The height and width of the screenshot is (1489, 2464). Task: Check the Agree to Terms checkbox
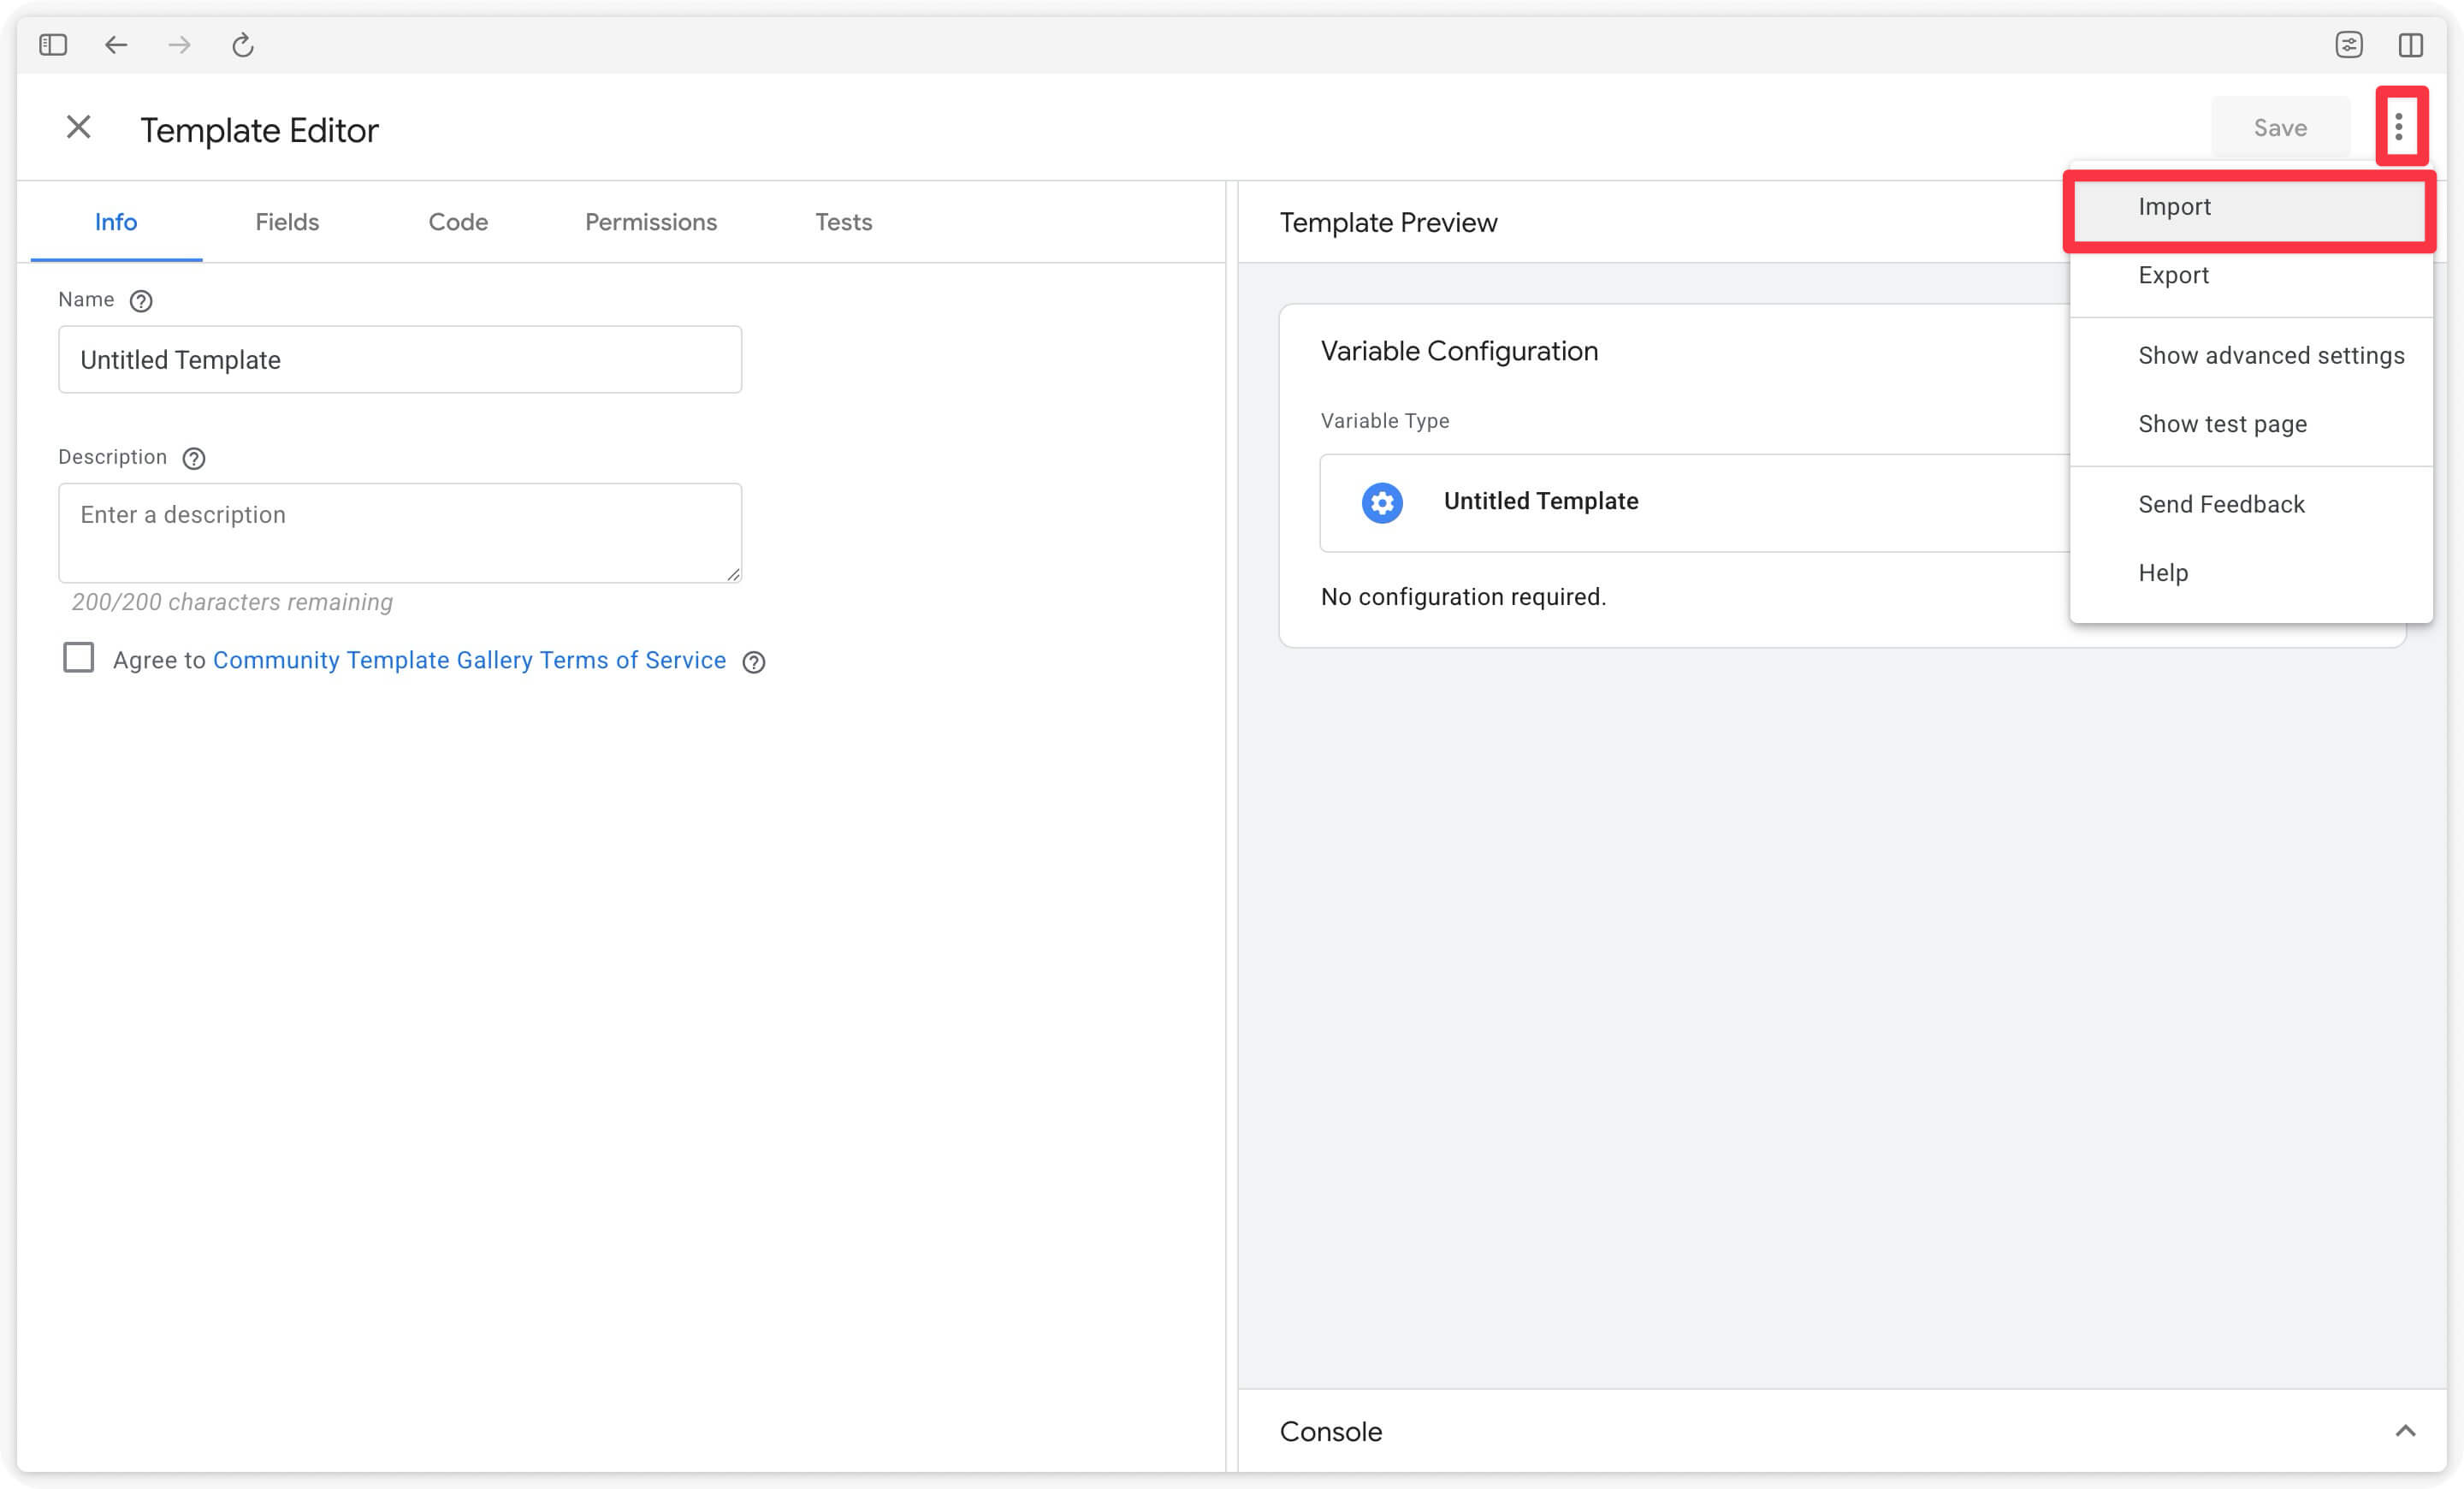(79, 658)
